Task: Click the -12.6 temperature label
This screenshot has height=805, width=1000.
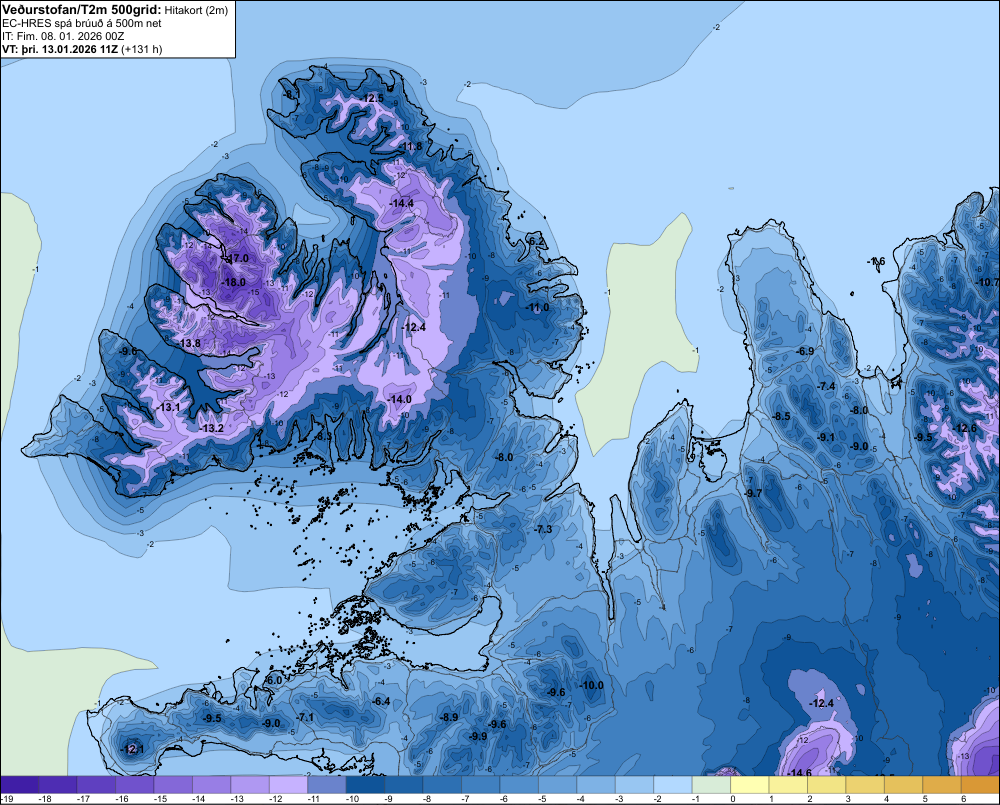Action: click(x=964, y=428)
